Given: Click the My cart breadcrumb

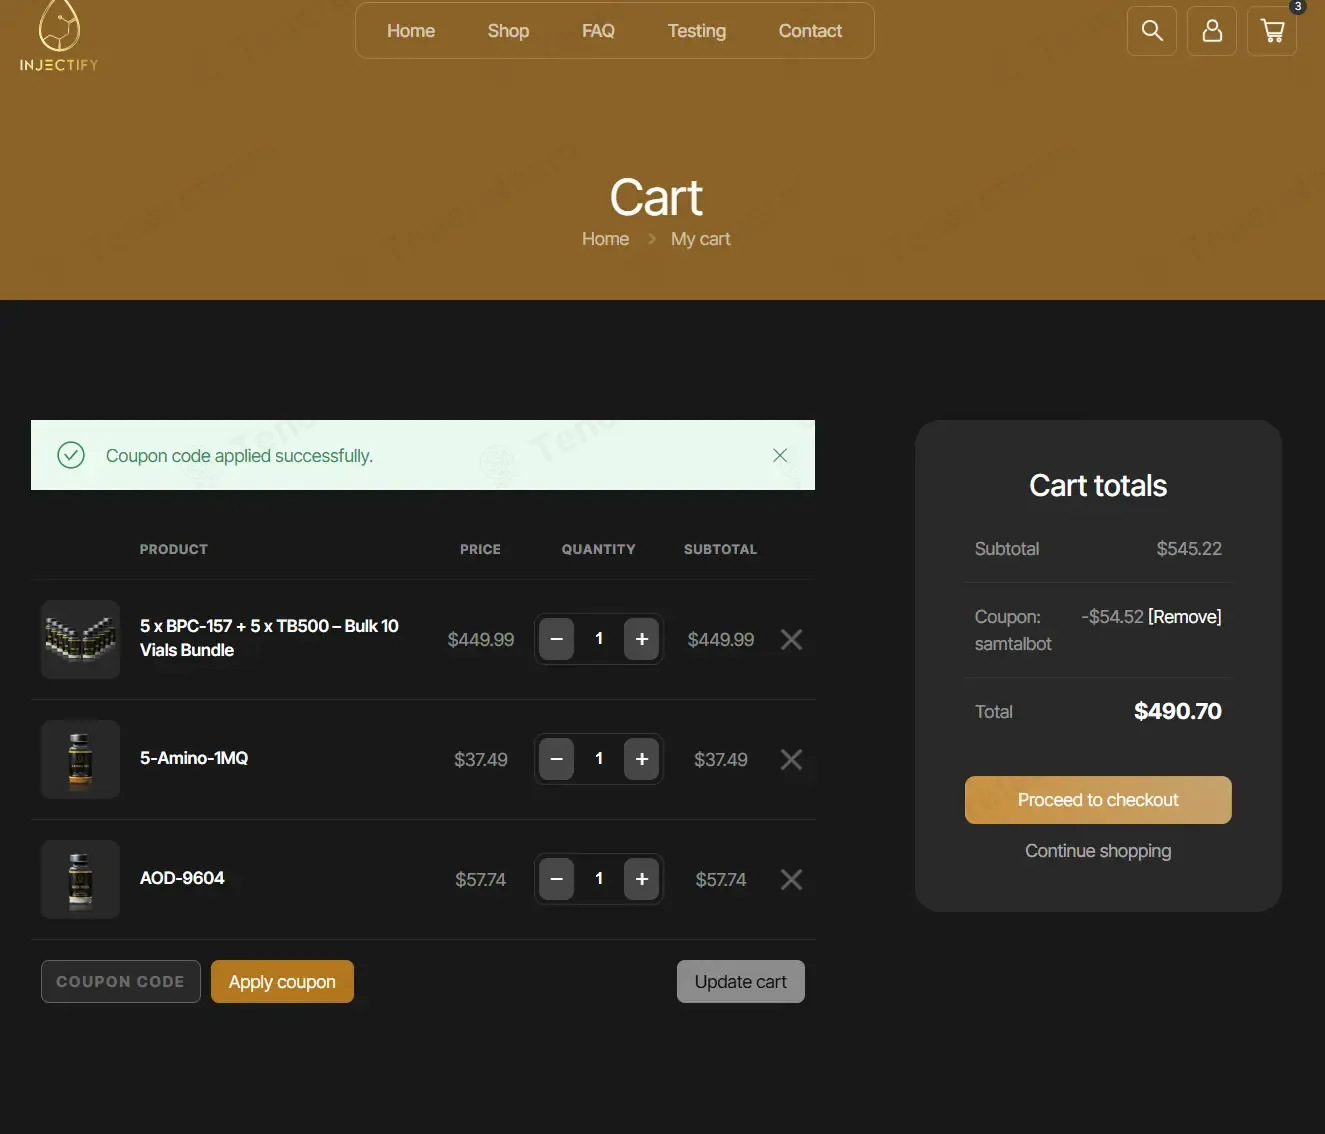Looking at the screenshot, I should coord(700,239).
